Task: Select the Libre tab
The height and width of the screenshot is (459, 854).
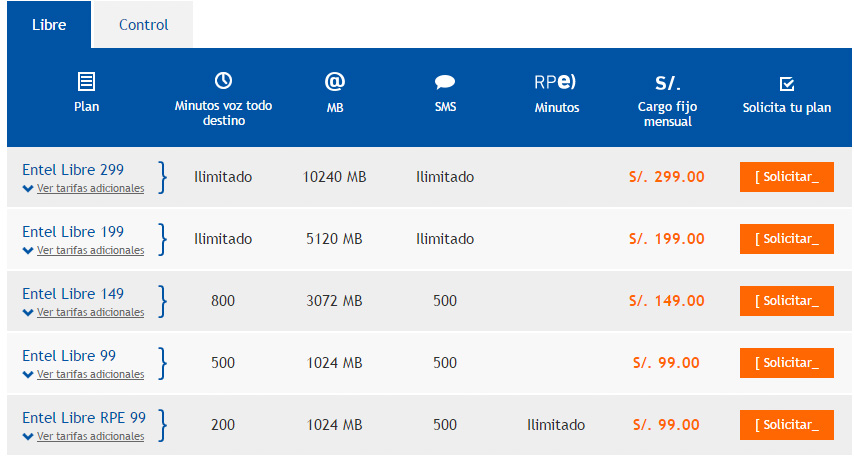Action: coord(49,25)
